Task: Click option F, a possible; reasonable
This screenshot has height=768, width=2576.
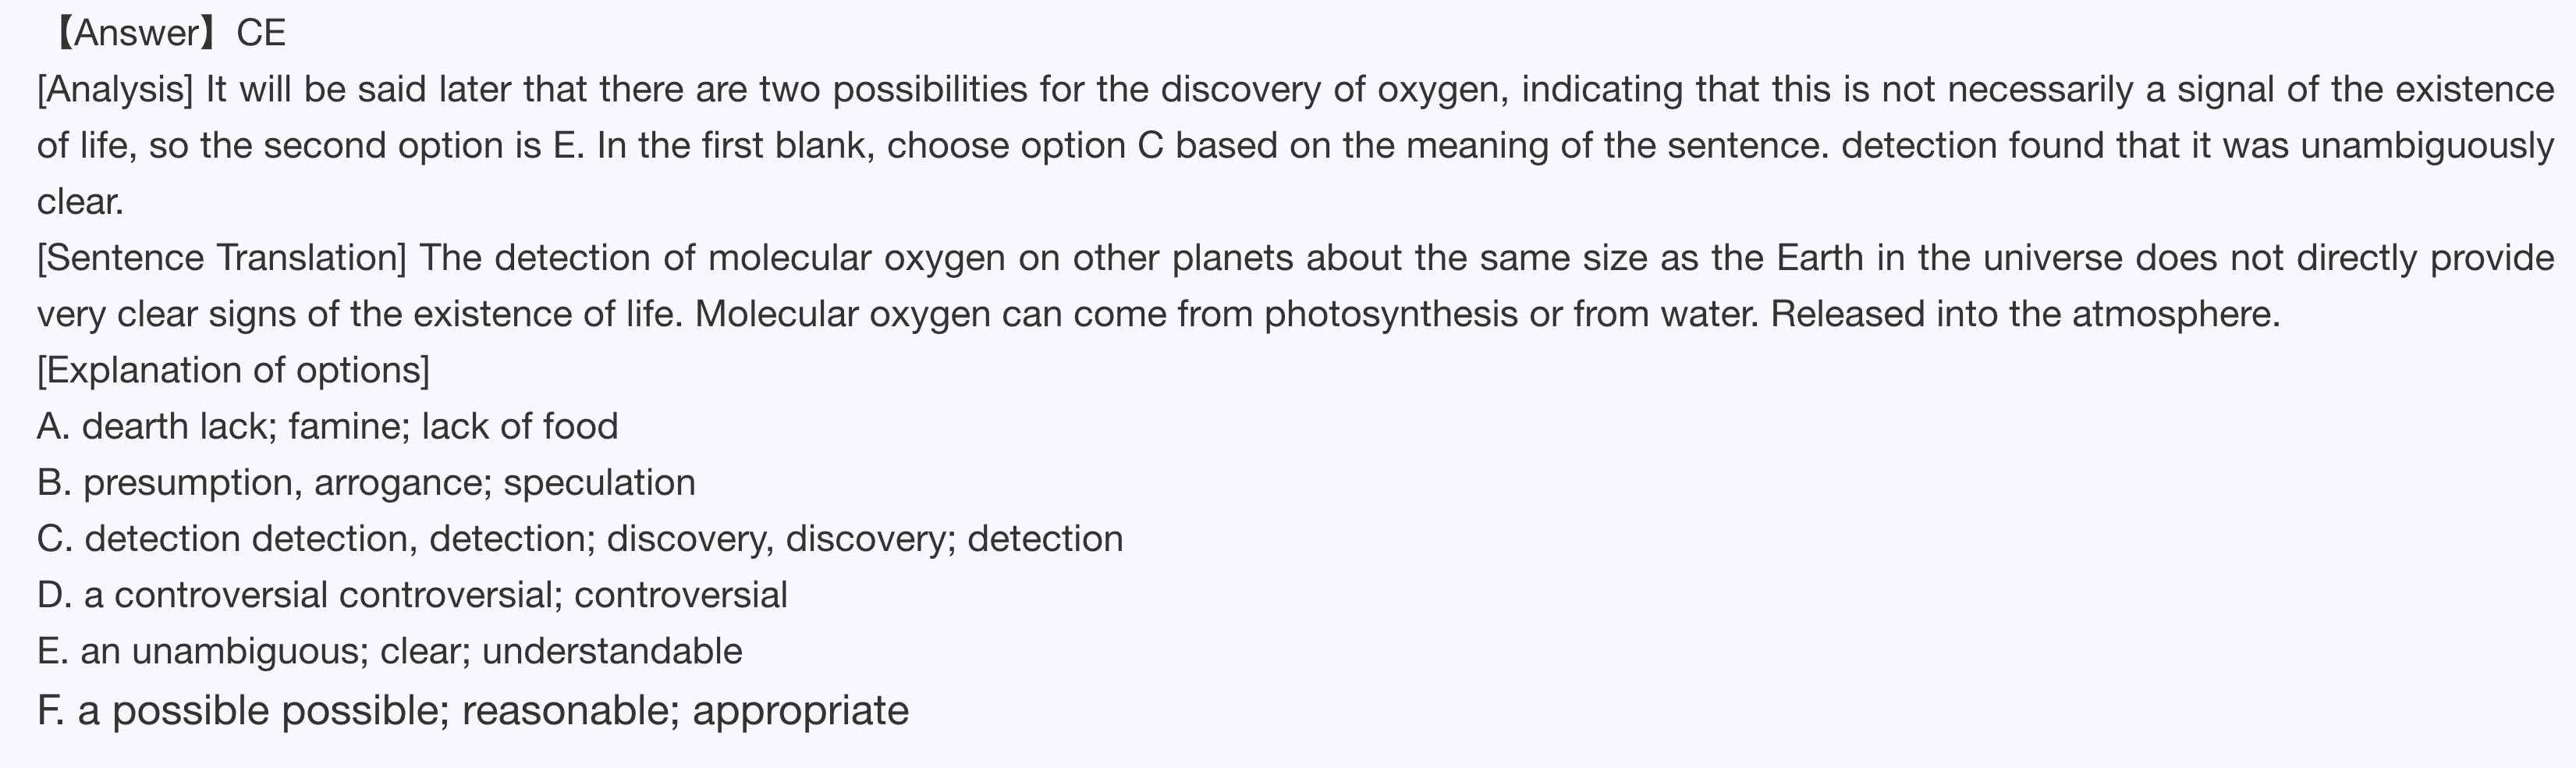Action: pyautogui.click(x=473, y=710)
